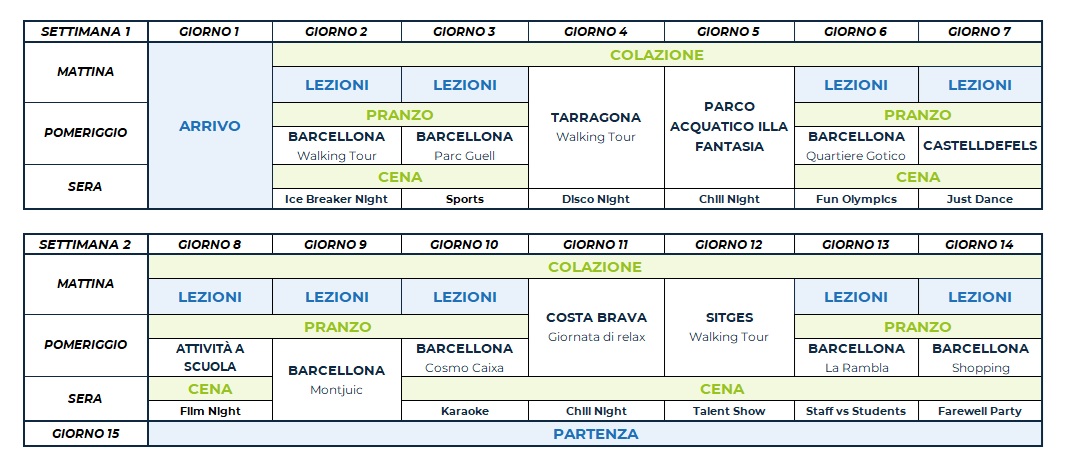1075x467 pixels.
Task: Select the Farewell Party cell
Action: point(980,411)
